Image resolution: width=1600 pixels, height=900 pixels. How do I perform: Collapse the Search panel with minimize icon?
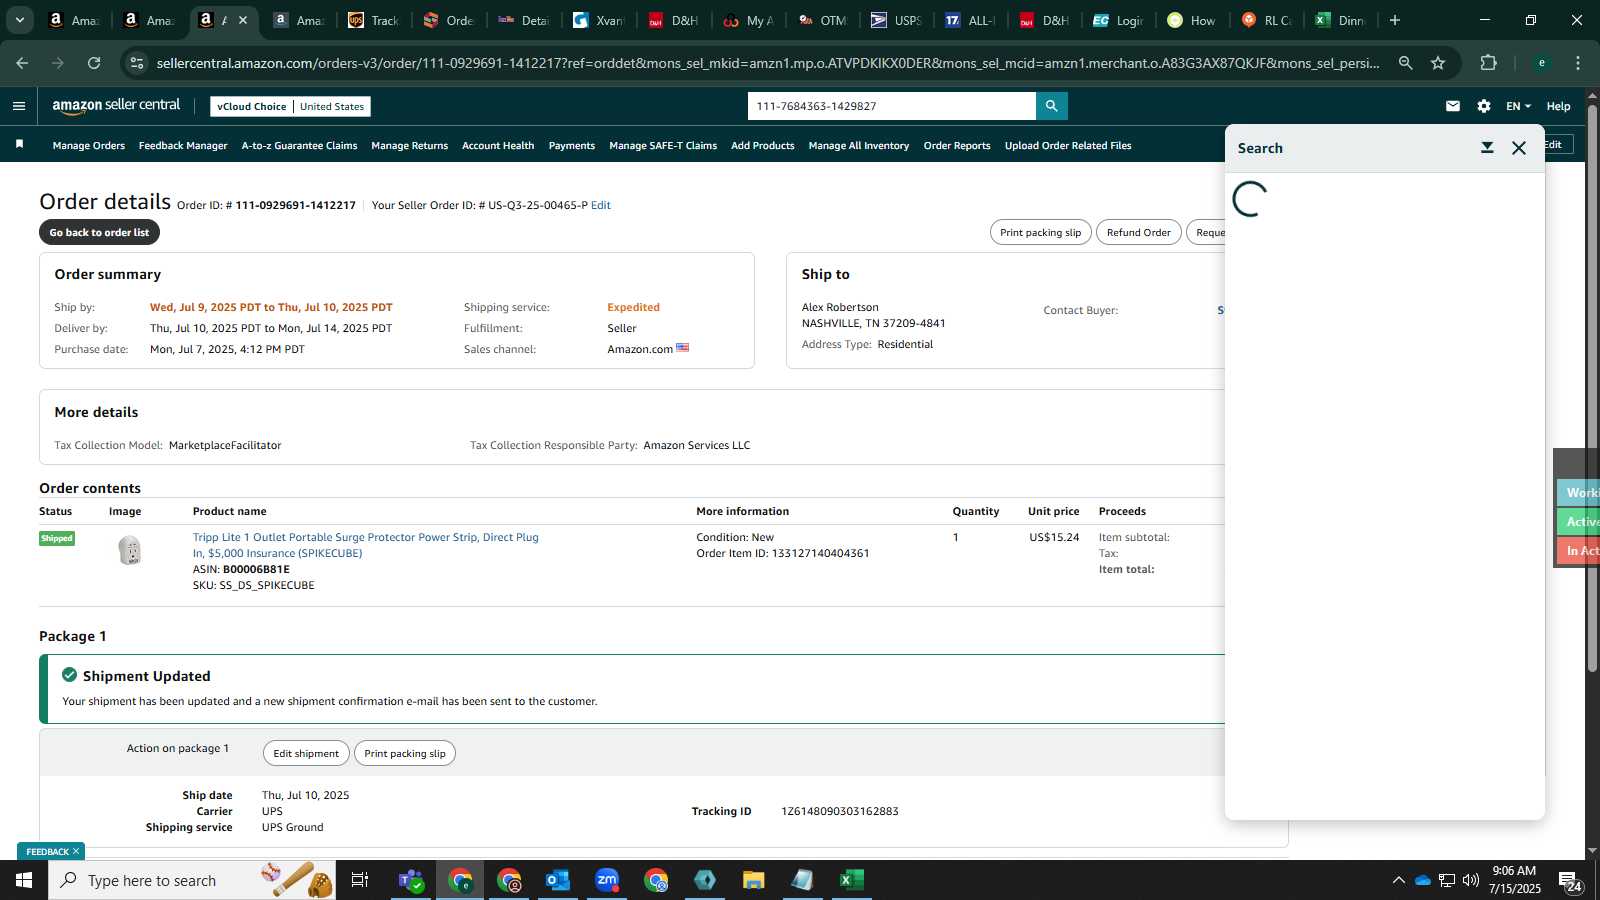coord(1487,148)
